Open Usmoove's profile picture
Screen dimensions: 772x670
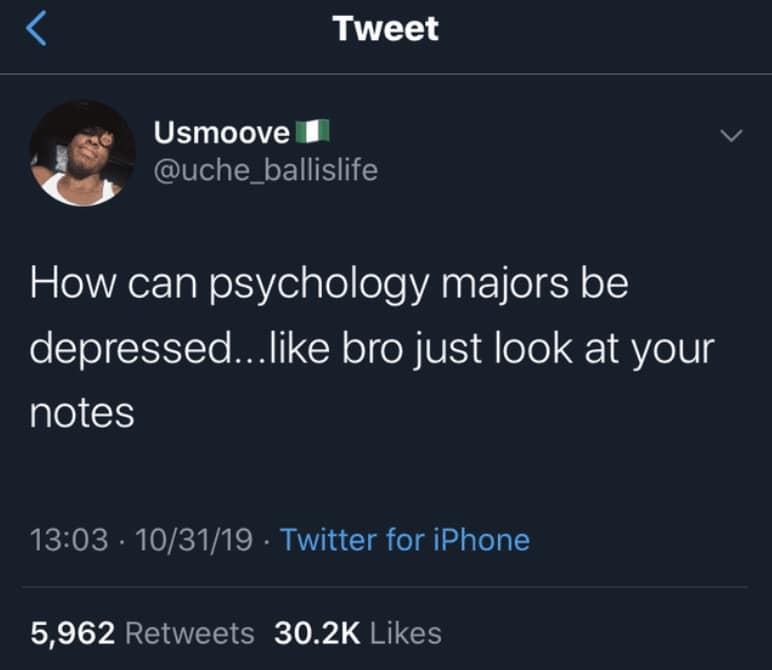point(82,153)
